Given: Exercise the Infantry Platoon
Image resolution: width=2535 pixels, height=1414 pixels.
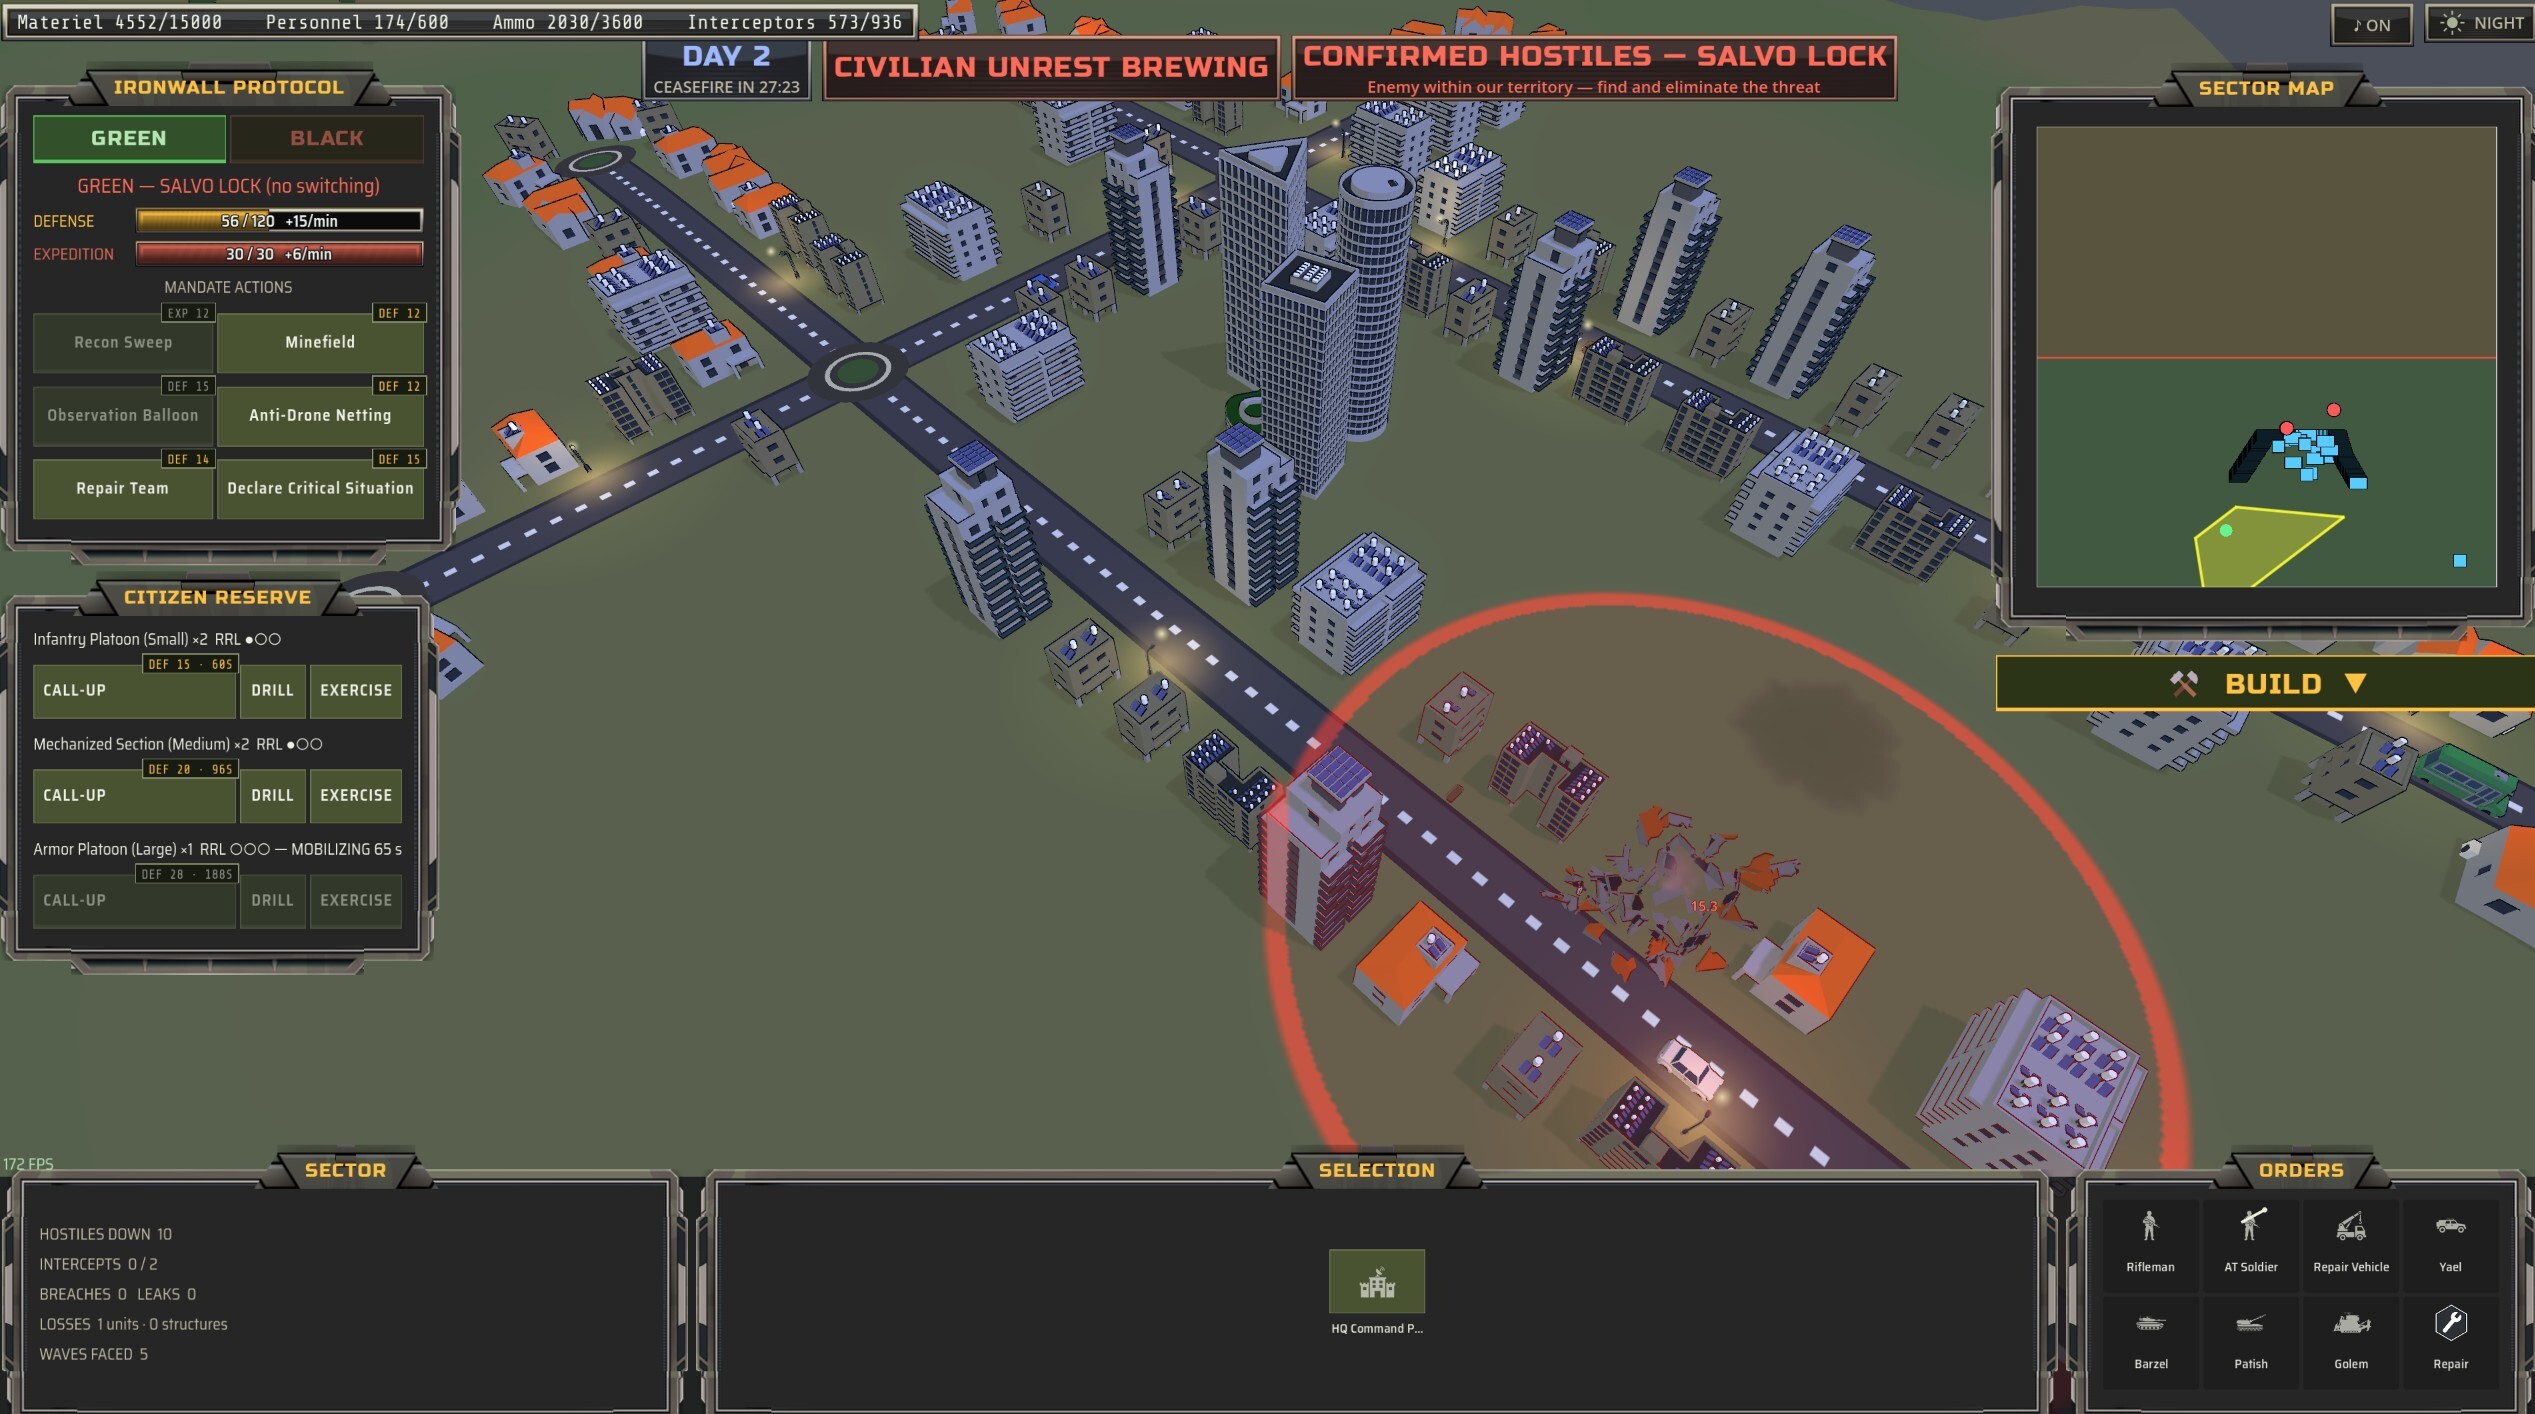Looking at the screenshot, I should pos(356,691).
